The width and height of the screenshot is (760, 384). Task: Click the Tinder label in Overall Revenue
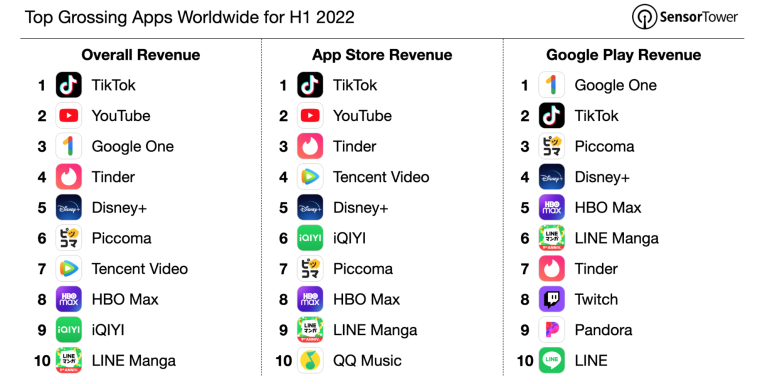tap(113, 177)
